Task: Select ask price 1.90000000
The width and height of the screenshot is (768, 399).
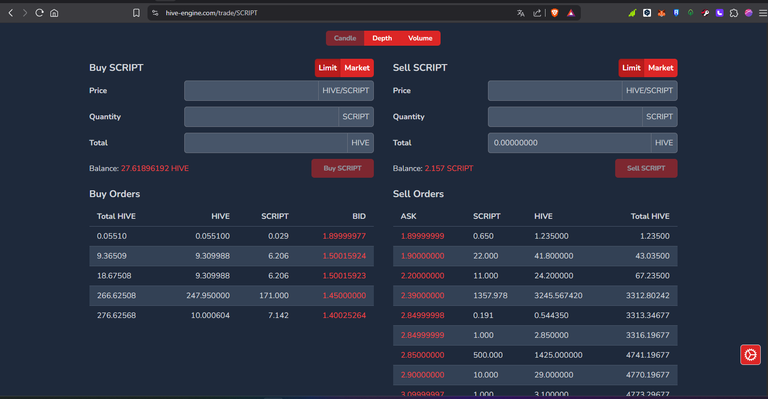Action: 422,256
